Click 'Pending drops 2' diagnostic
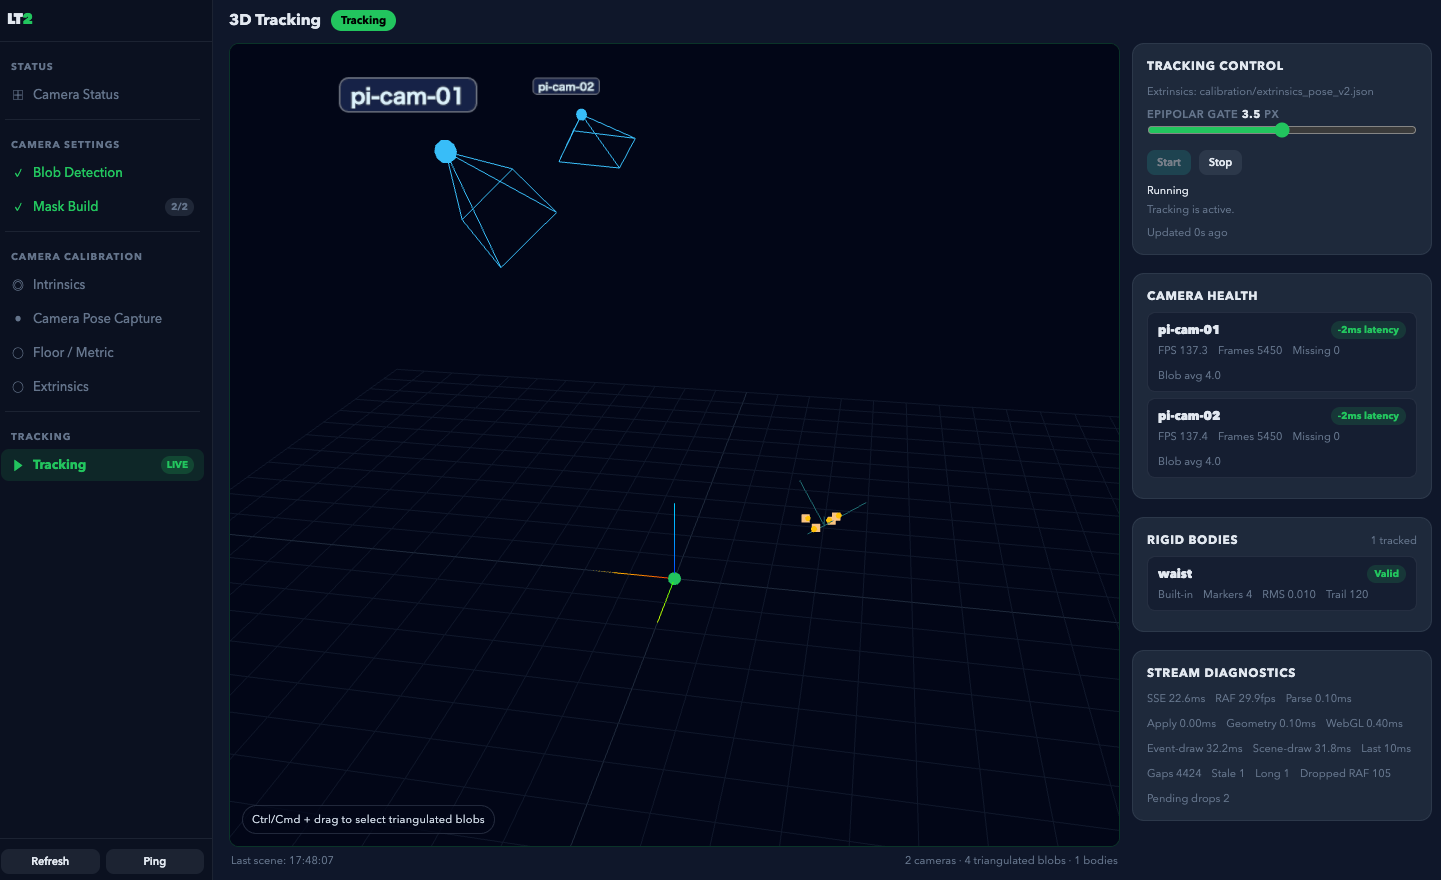The image size is (1441, 880). pos(1188,798)
